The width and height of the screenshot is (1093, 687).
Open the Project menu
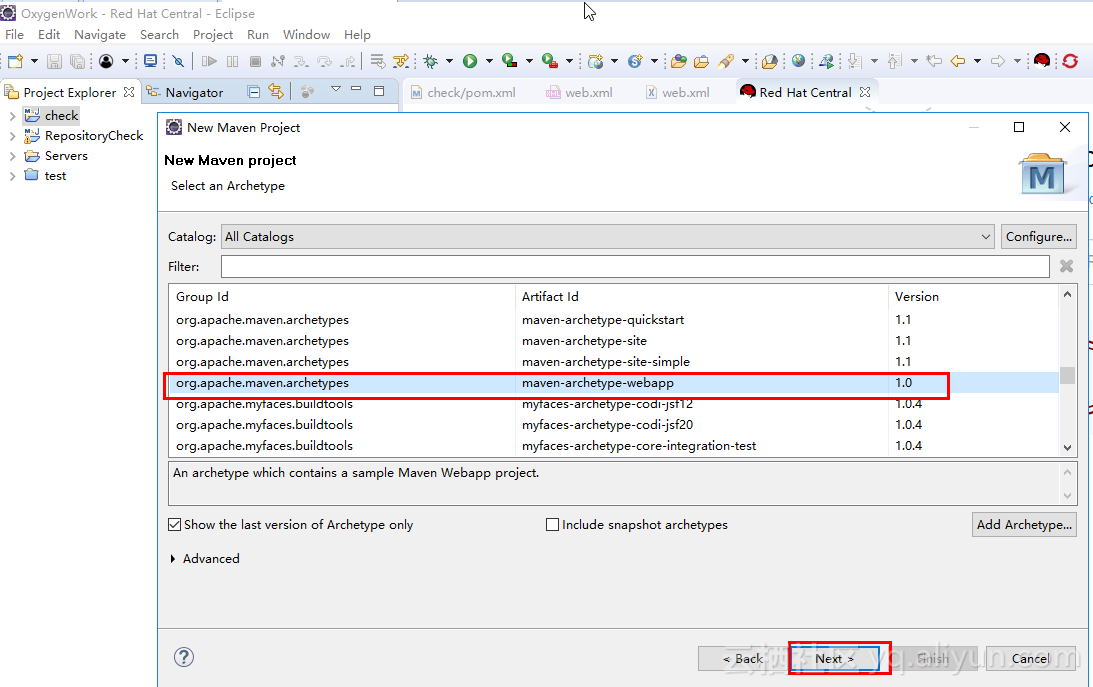[213, 35]
